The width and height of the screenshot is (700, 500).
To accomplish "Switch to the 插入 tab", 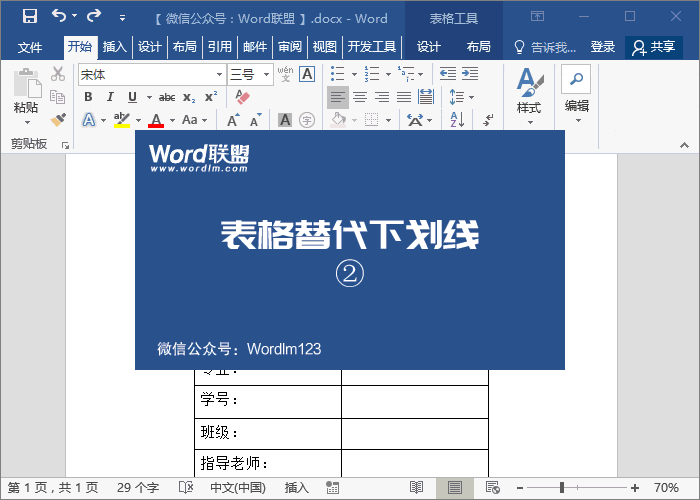I will pos(114,46).
